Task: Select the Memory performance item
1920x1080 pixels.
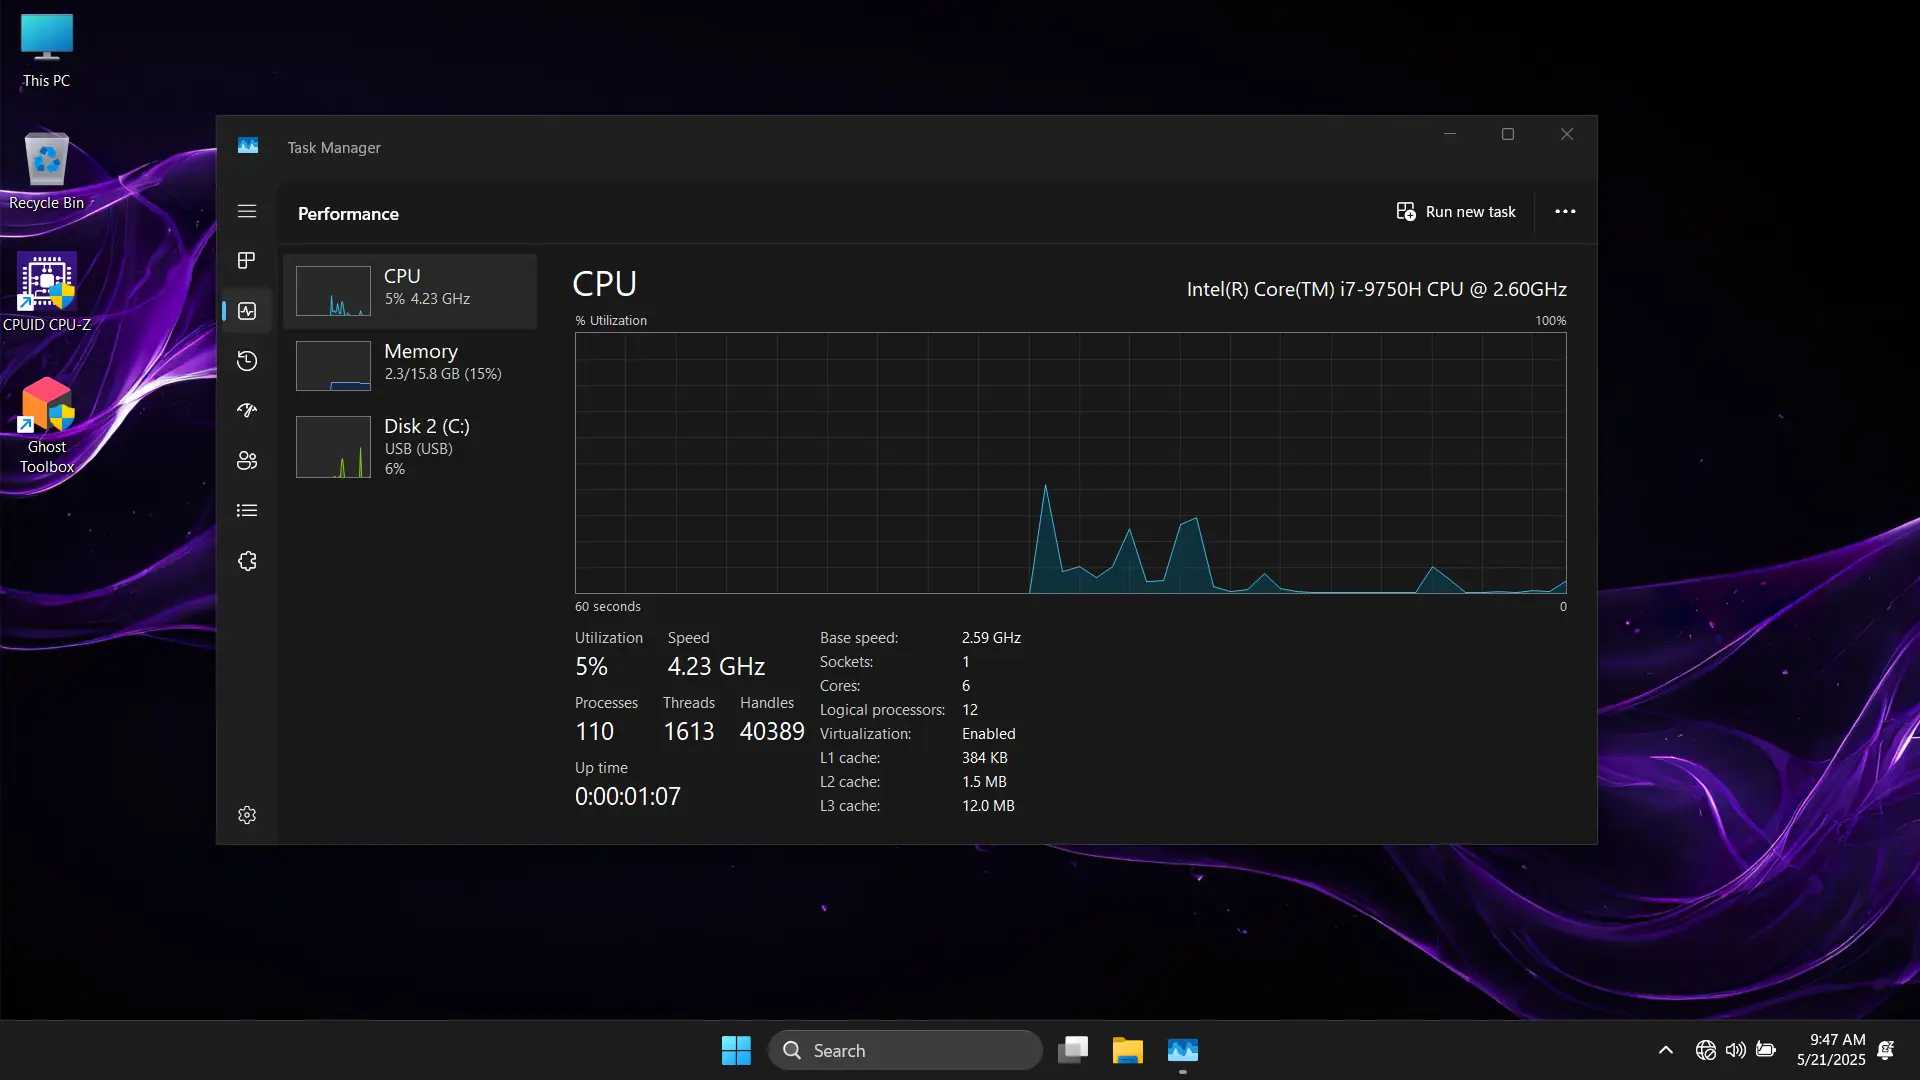Action: [410, 365]
